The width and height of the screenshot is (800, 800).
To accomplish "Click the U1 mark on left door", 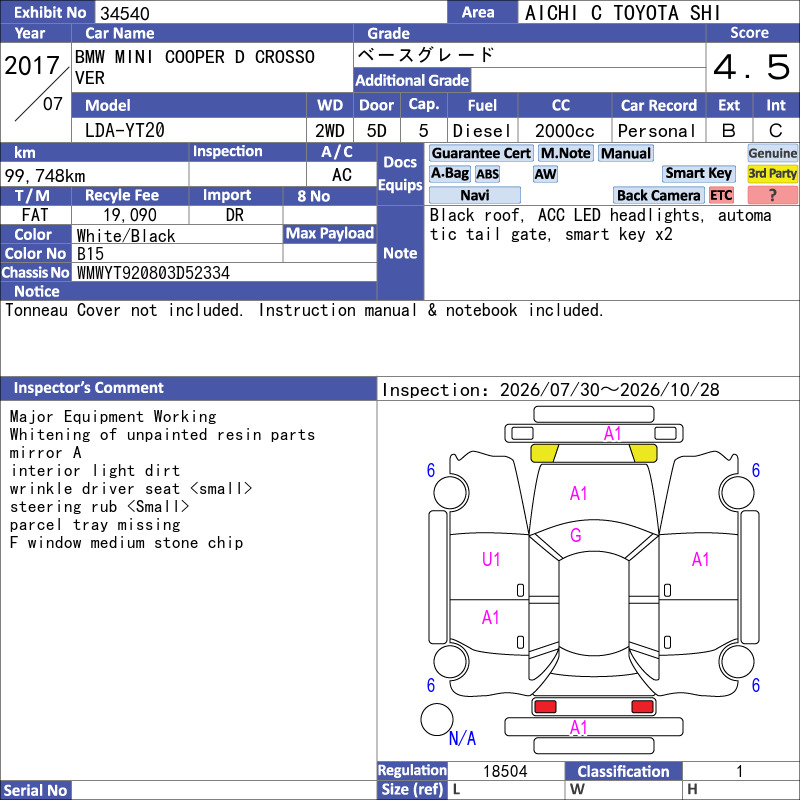I will (491, 560).
